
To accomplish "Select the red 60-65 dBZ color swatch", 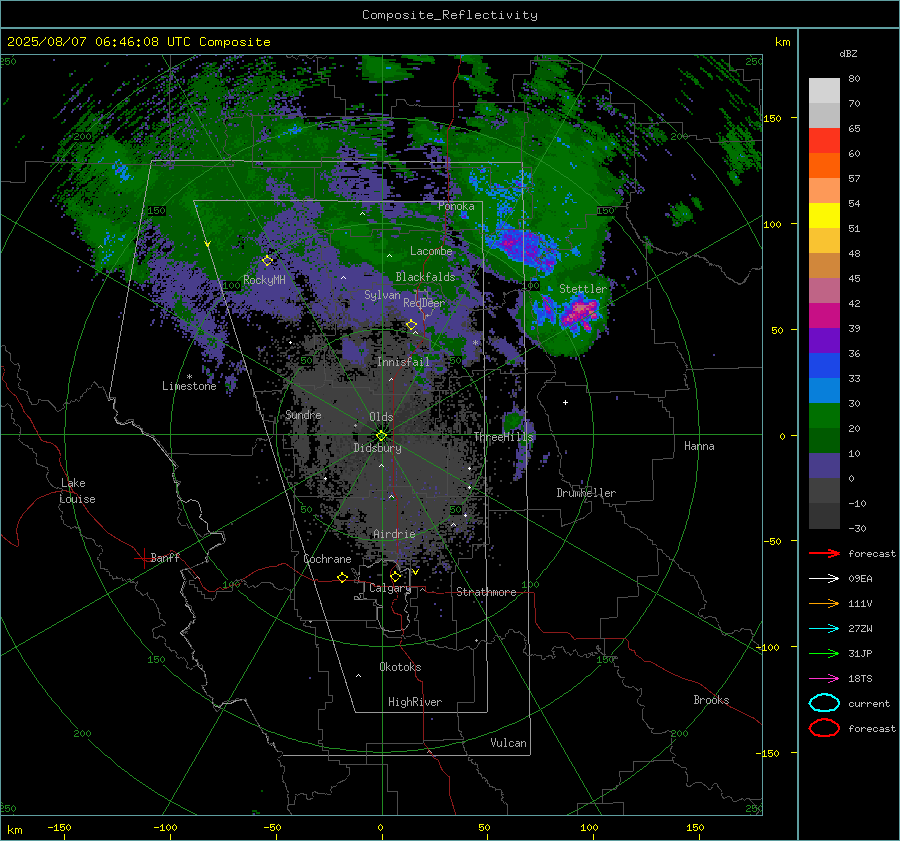I will tap(824, 141).
